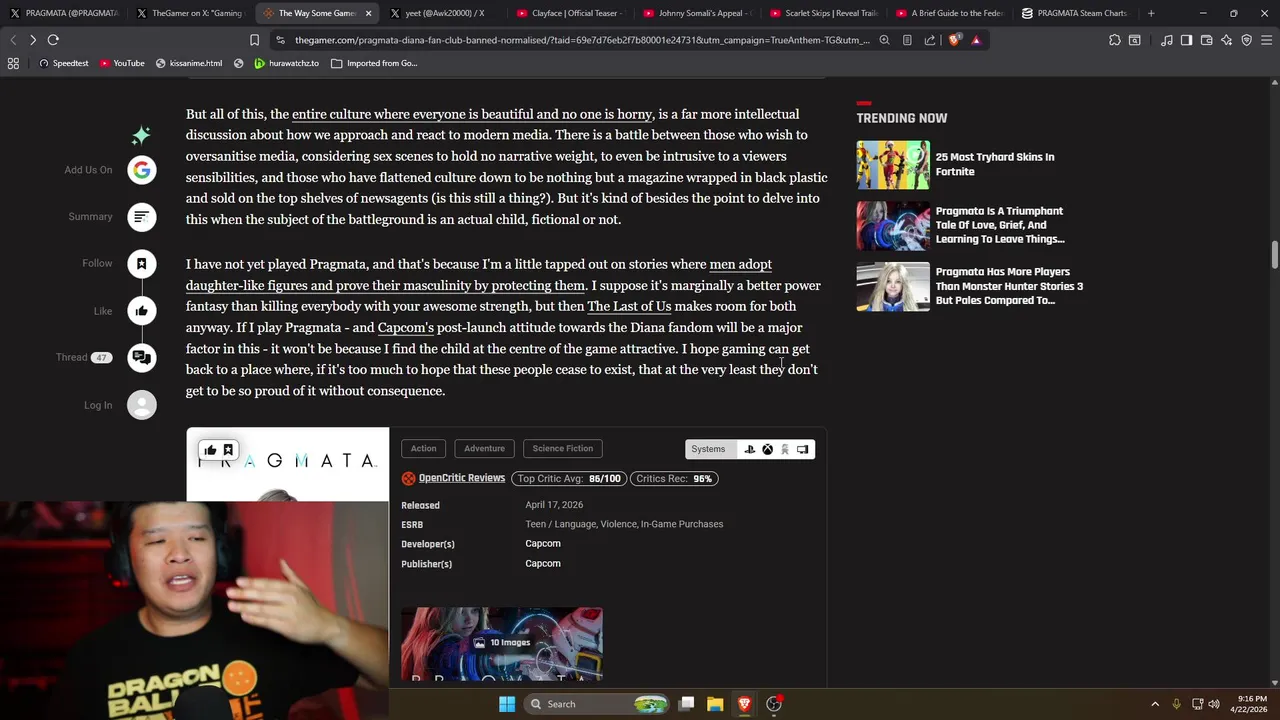Toggle the browser sidebar panel

1186,40
